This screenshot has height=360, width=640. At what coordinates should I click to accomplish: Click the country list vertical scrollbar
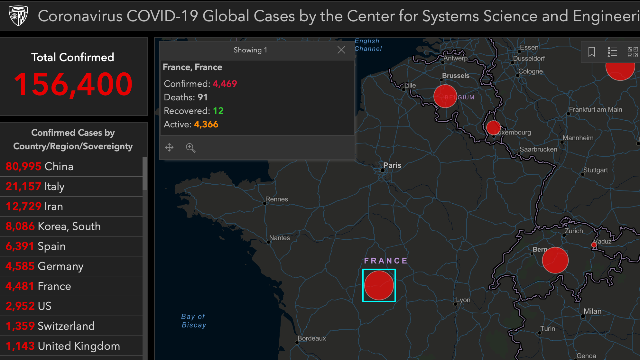click(x=145, y=173)
